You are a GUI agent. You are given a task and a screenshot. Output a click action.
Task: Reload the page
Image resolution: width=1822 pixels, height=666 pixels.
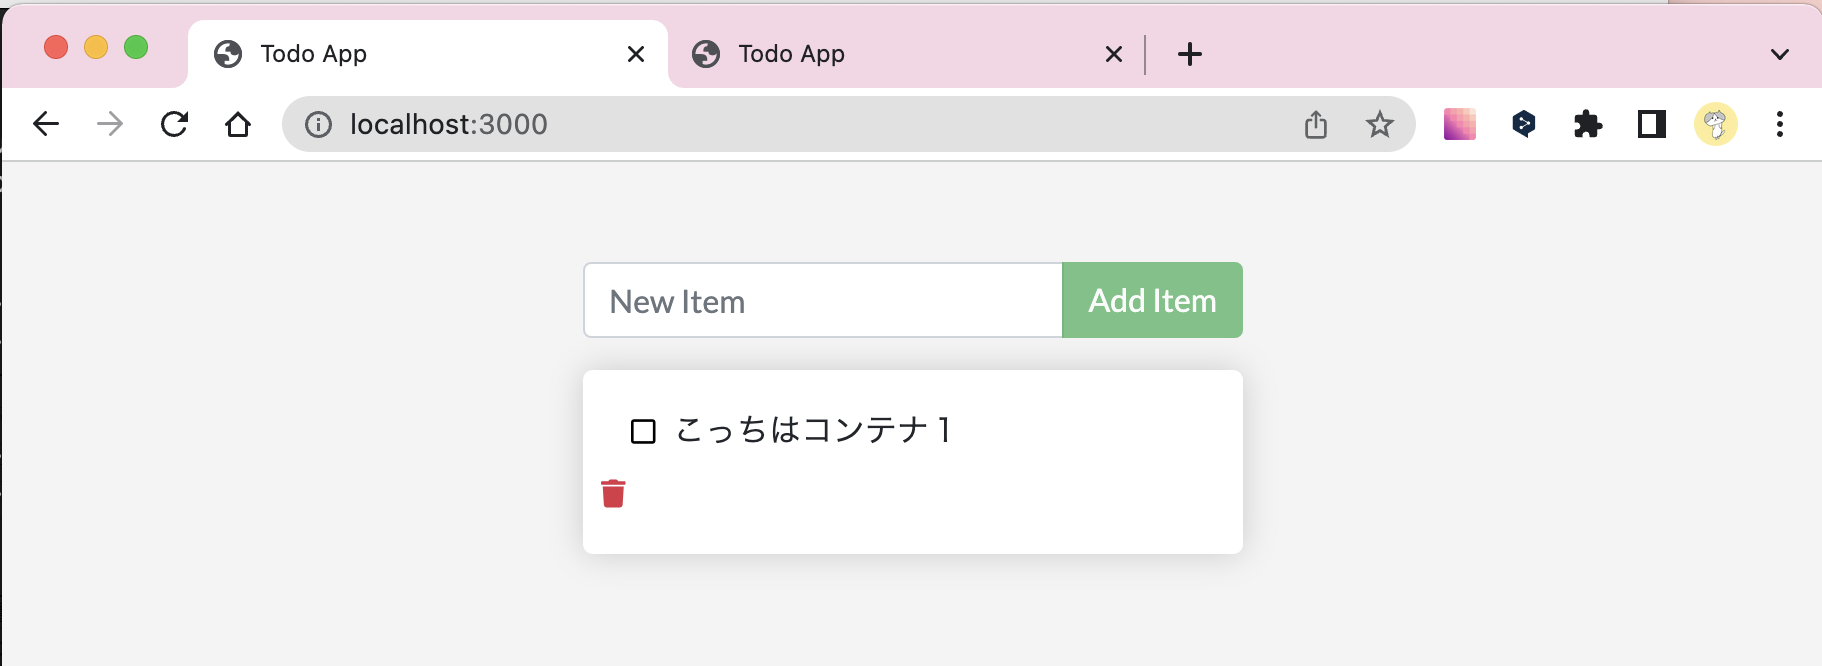(174, 124)
